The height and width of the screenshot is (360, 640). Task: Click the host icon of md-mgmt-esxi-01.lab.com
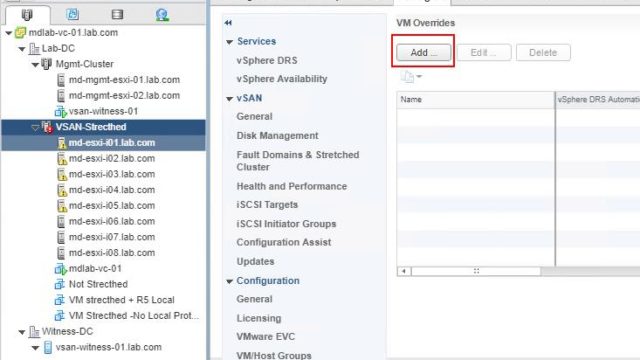[61, 80]
